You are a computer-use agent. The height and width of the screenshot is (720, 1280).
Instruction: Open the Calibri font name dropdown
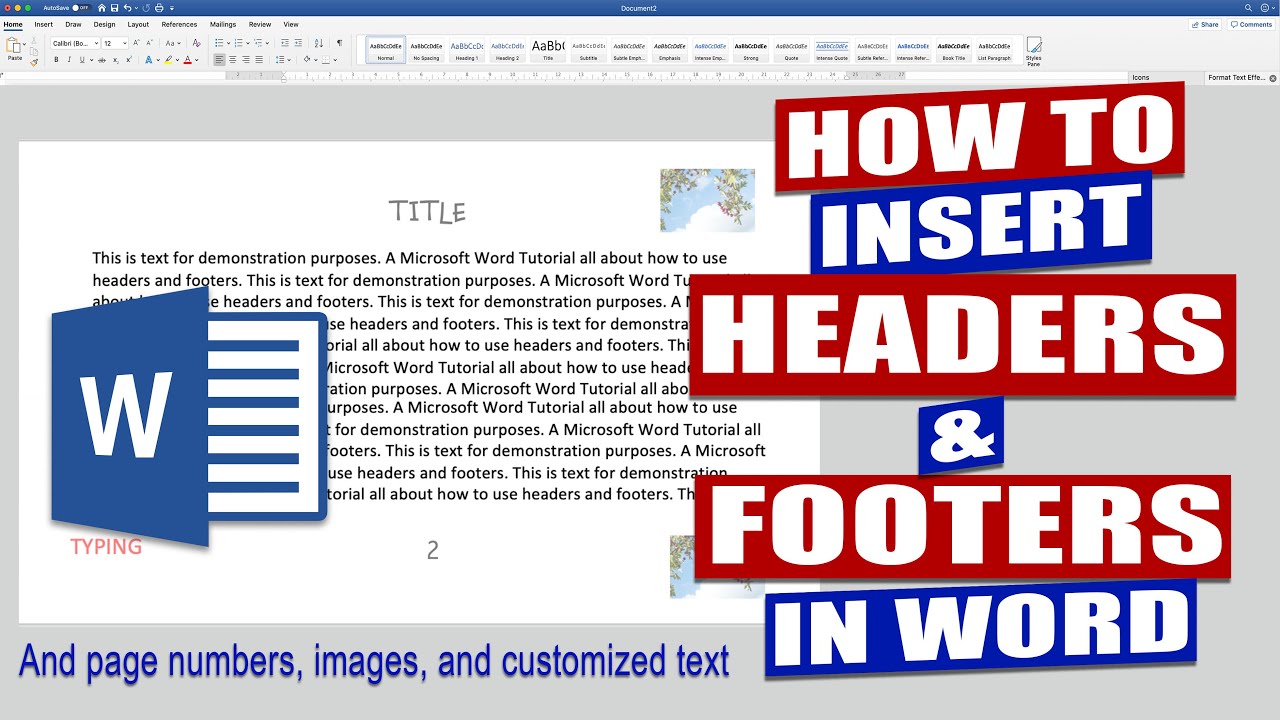click(75, 43)
